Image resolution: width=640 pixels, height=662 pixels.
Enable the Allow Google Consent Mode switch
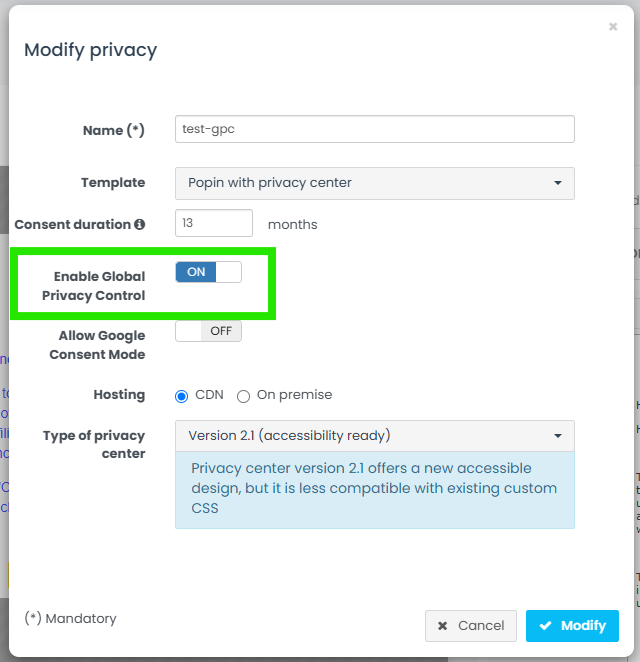(208, 331)
